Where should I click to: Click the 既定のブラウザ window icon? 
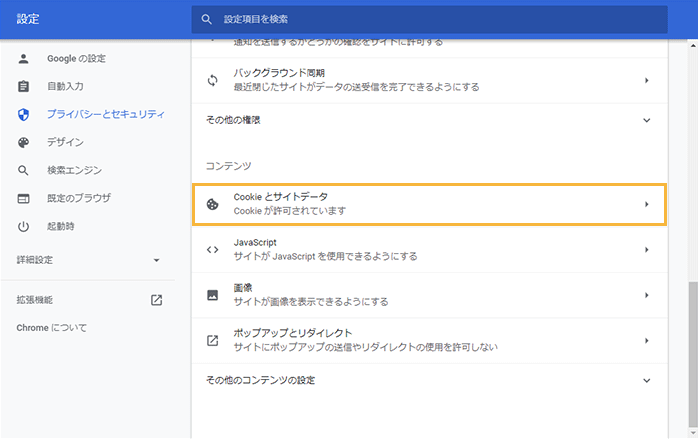(24, 199)
